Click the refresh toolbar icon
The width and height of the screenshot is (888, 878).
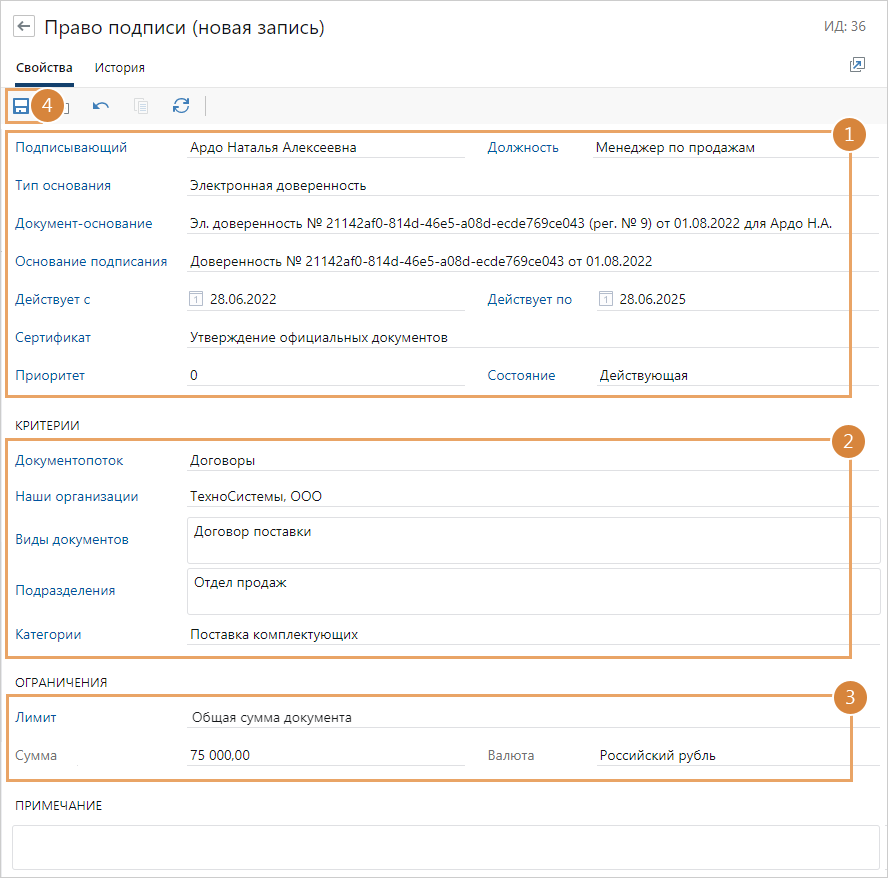point(181,106)
